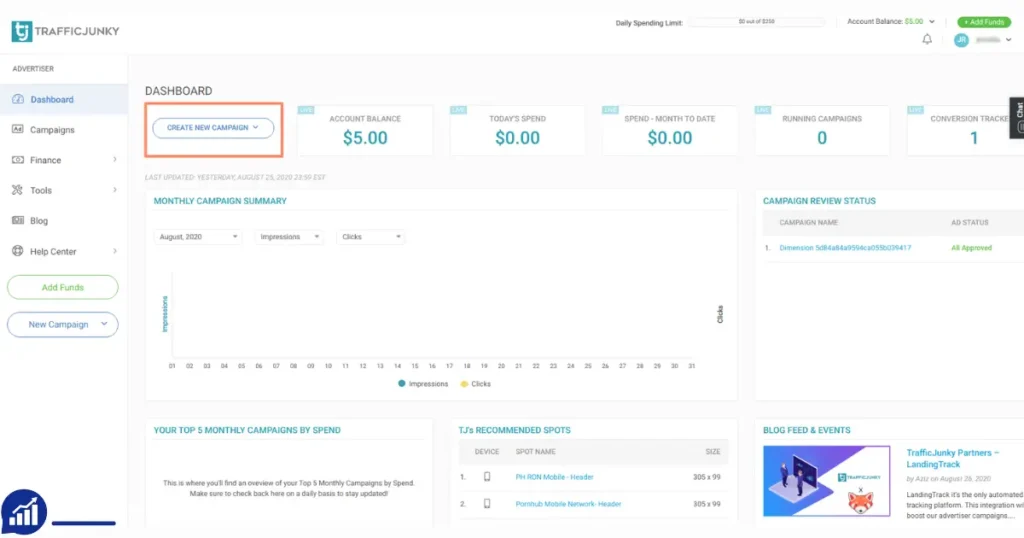Click the Ad Status column header
Viewport: 1024px width, 538px height.
(969, 223)
